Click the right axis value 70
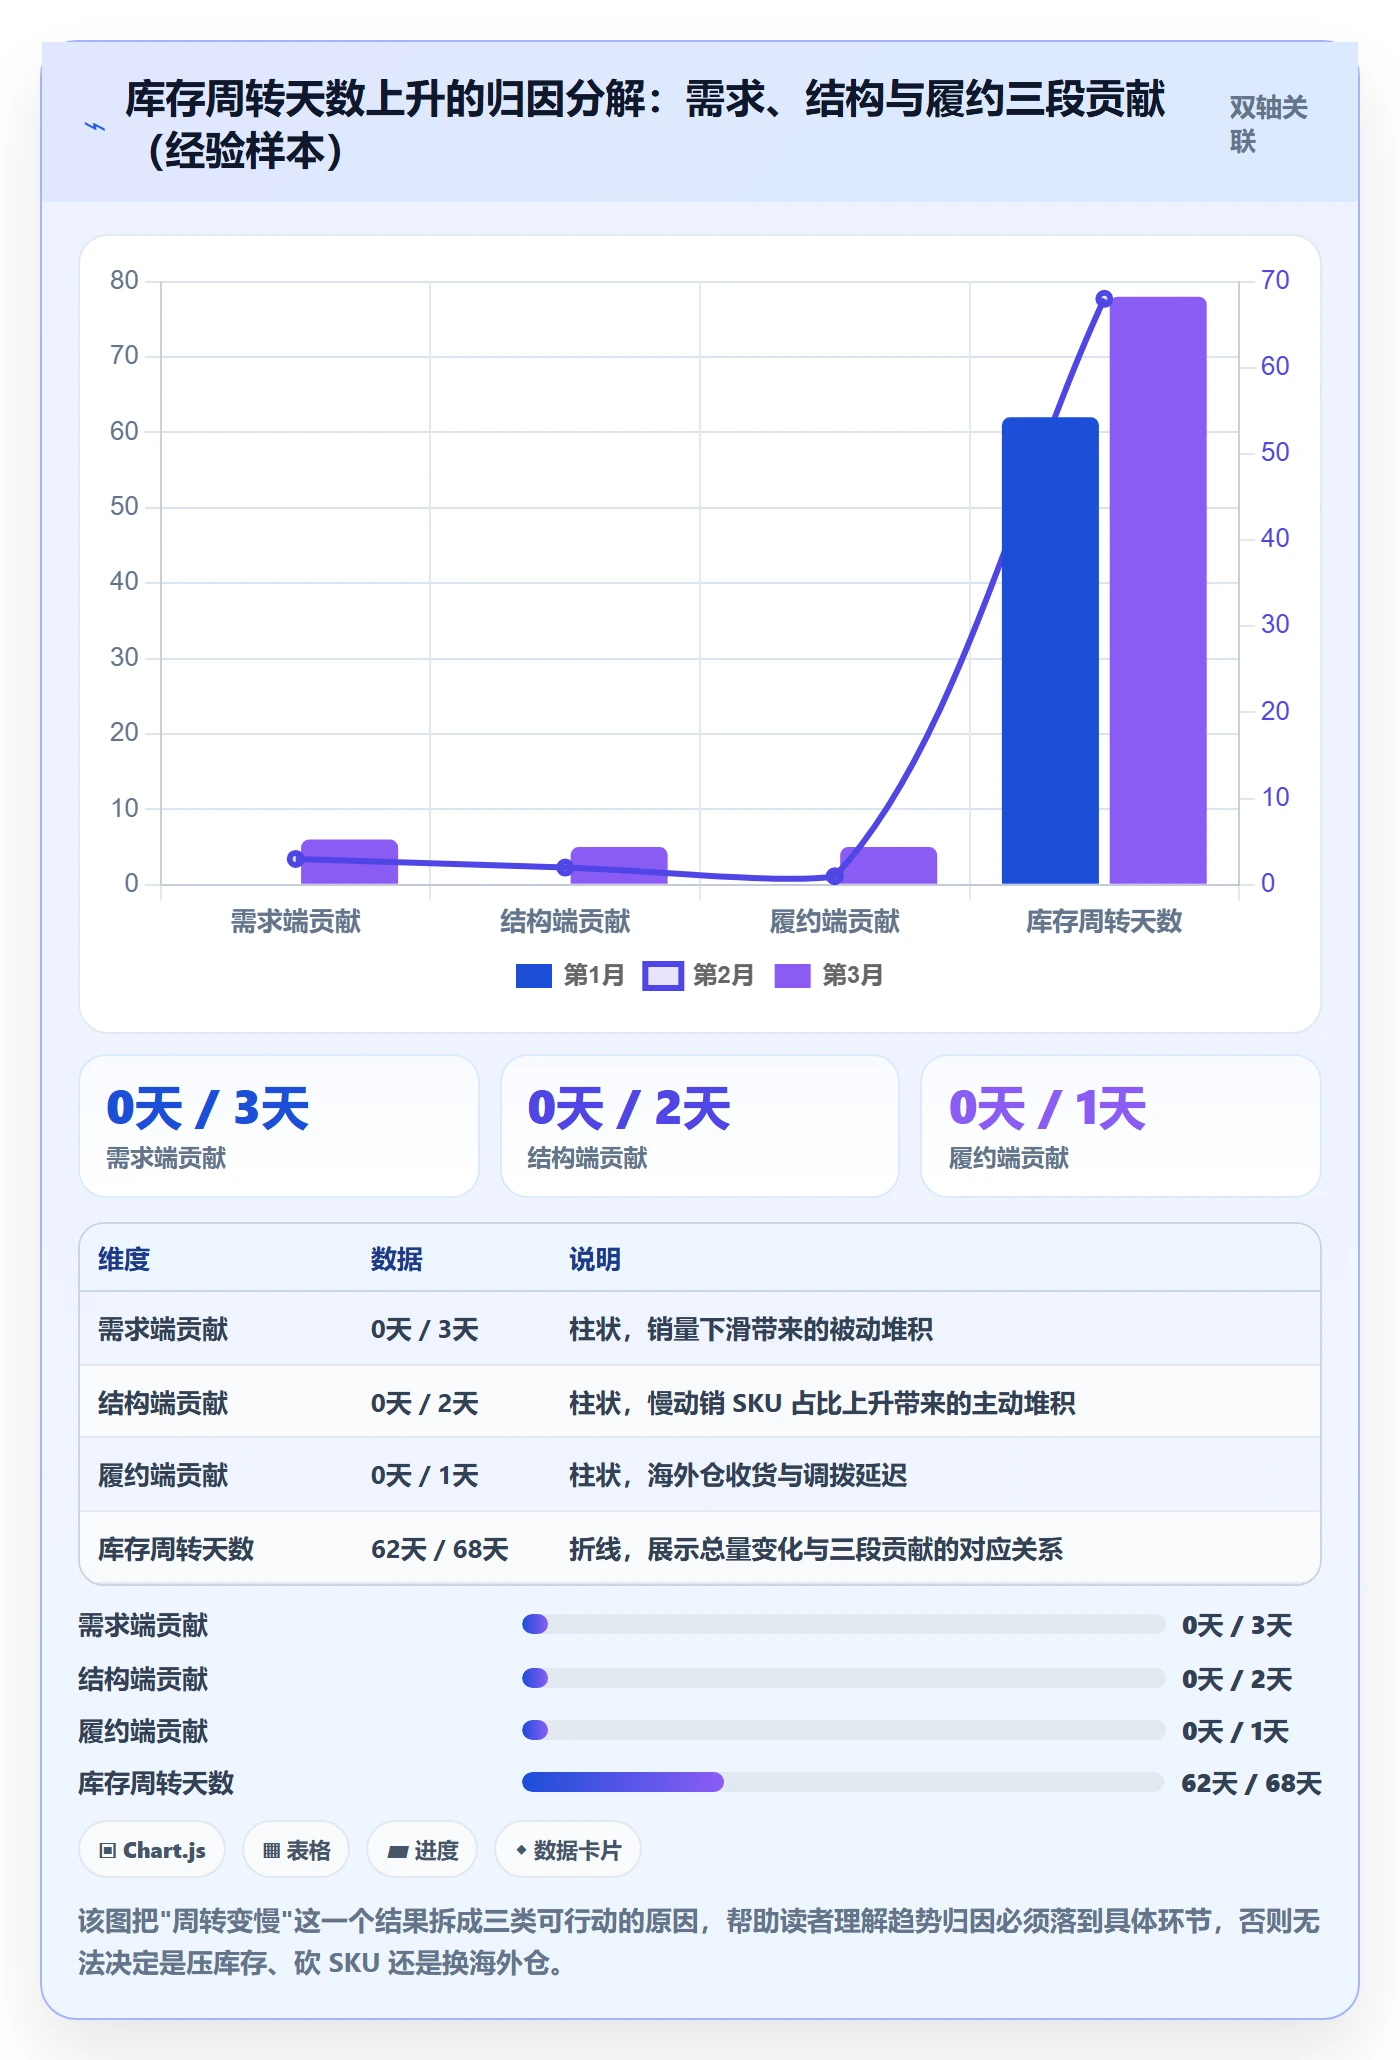Image resolution: width=1400 pixels, height=2060 pixels. [1275, 280]
